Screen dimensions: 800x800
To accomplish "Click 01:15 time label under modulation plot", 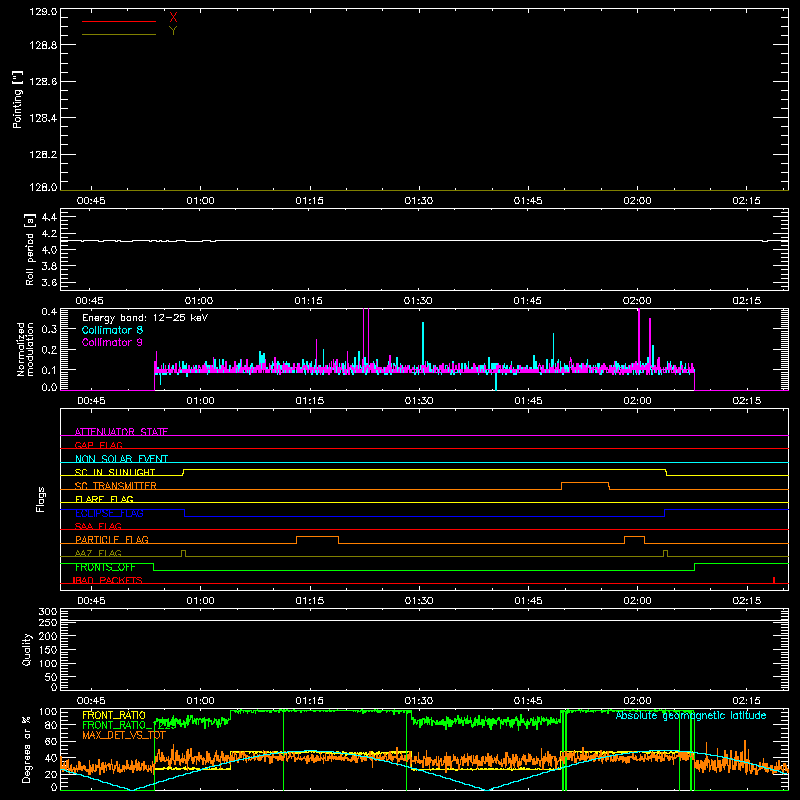I will (x=310, y=401).
